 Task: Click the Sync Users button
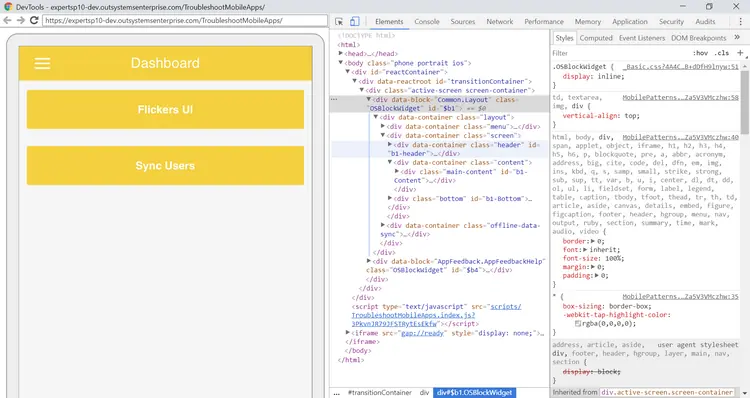click(165, 166)
